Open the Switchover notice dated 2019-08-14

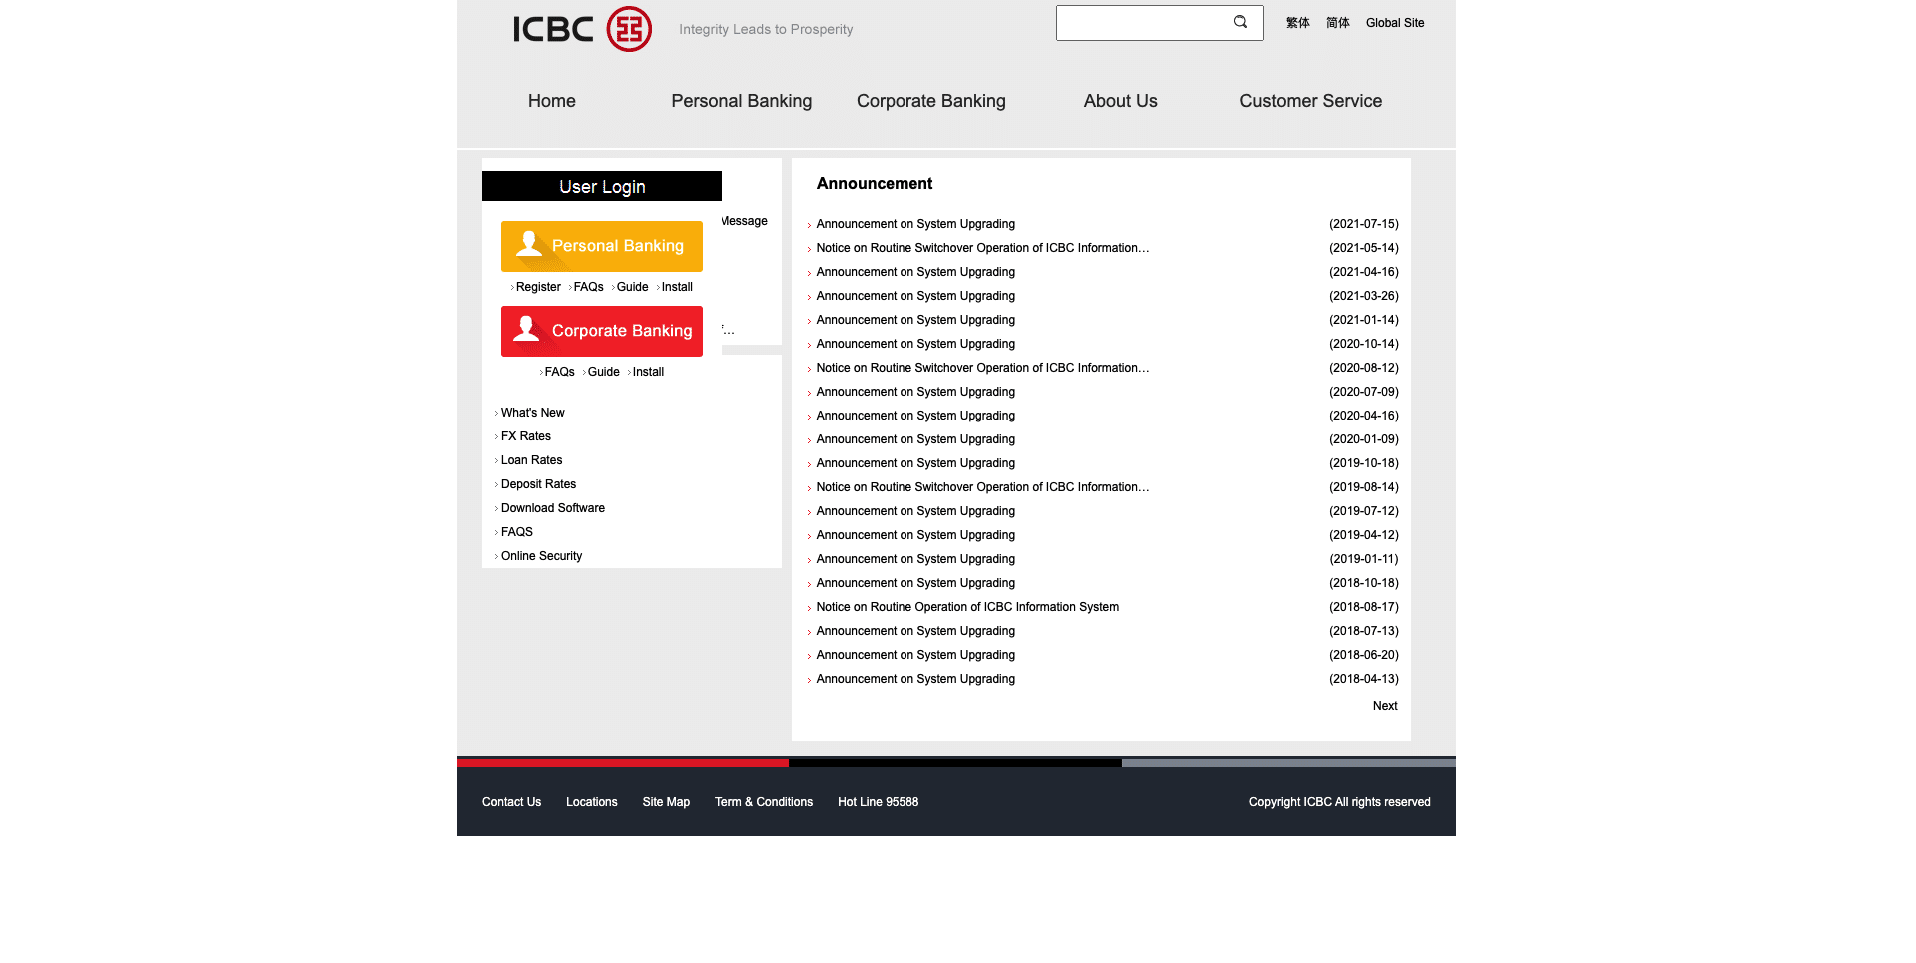click(982, 487)
